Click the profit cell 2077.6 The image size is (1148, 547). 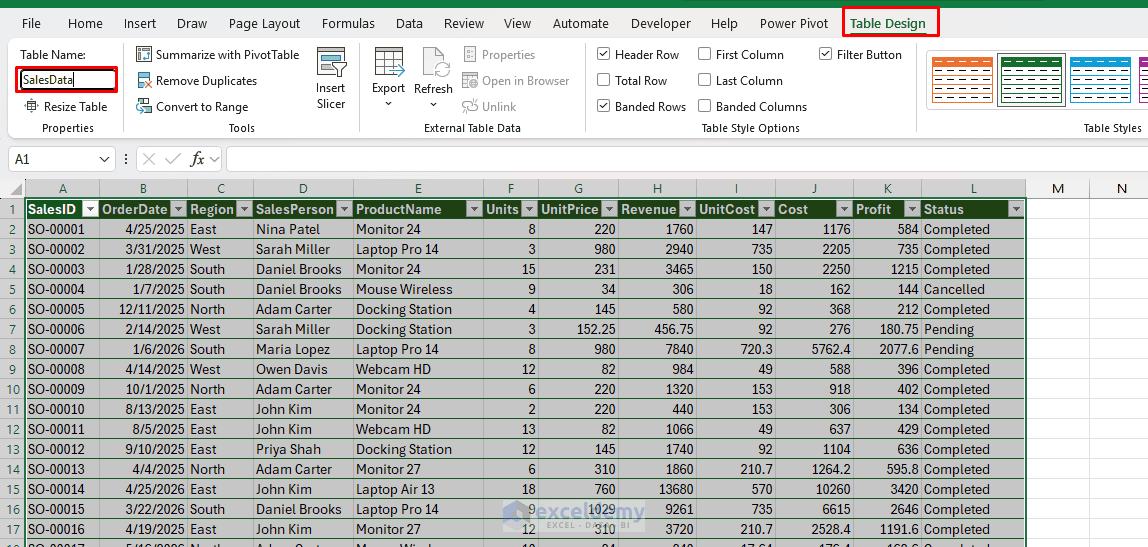pyautogui.click(x=887, y=349)
